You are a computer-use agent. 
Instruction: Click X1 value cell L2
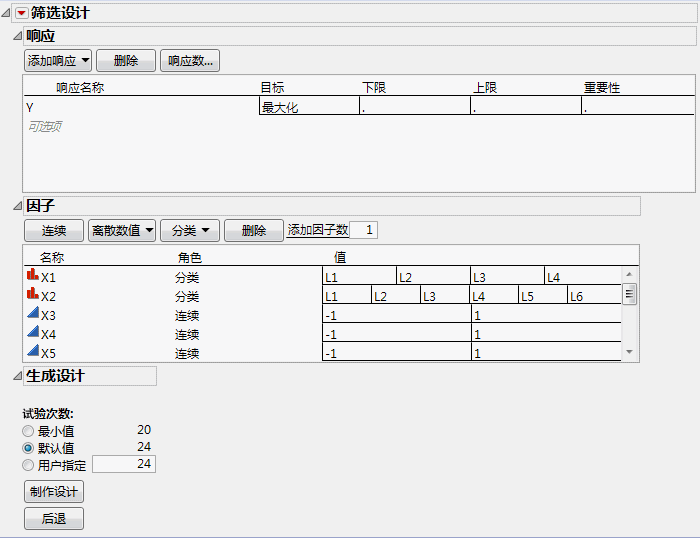(433, 276)
